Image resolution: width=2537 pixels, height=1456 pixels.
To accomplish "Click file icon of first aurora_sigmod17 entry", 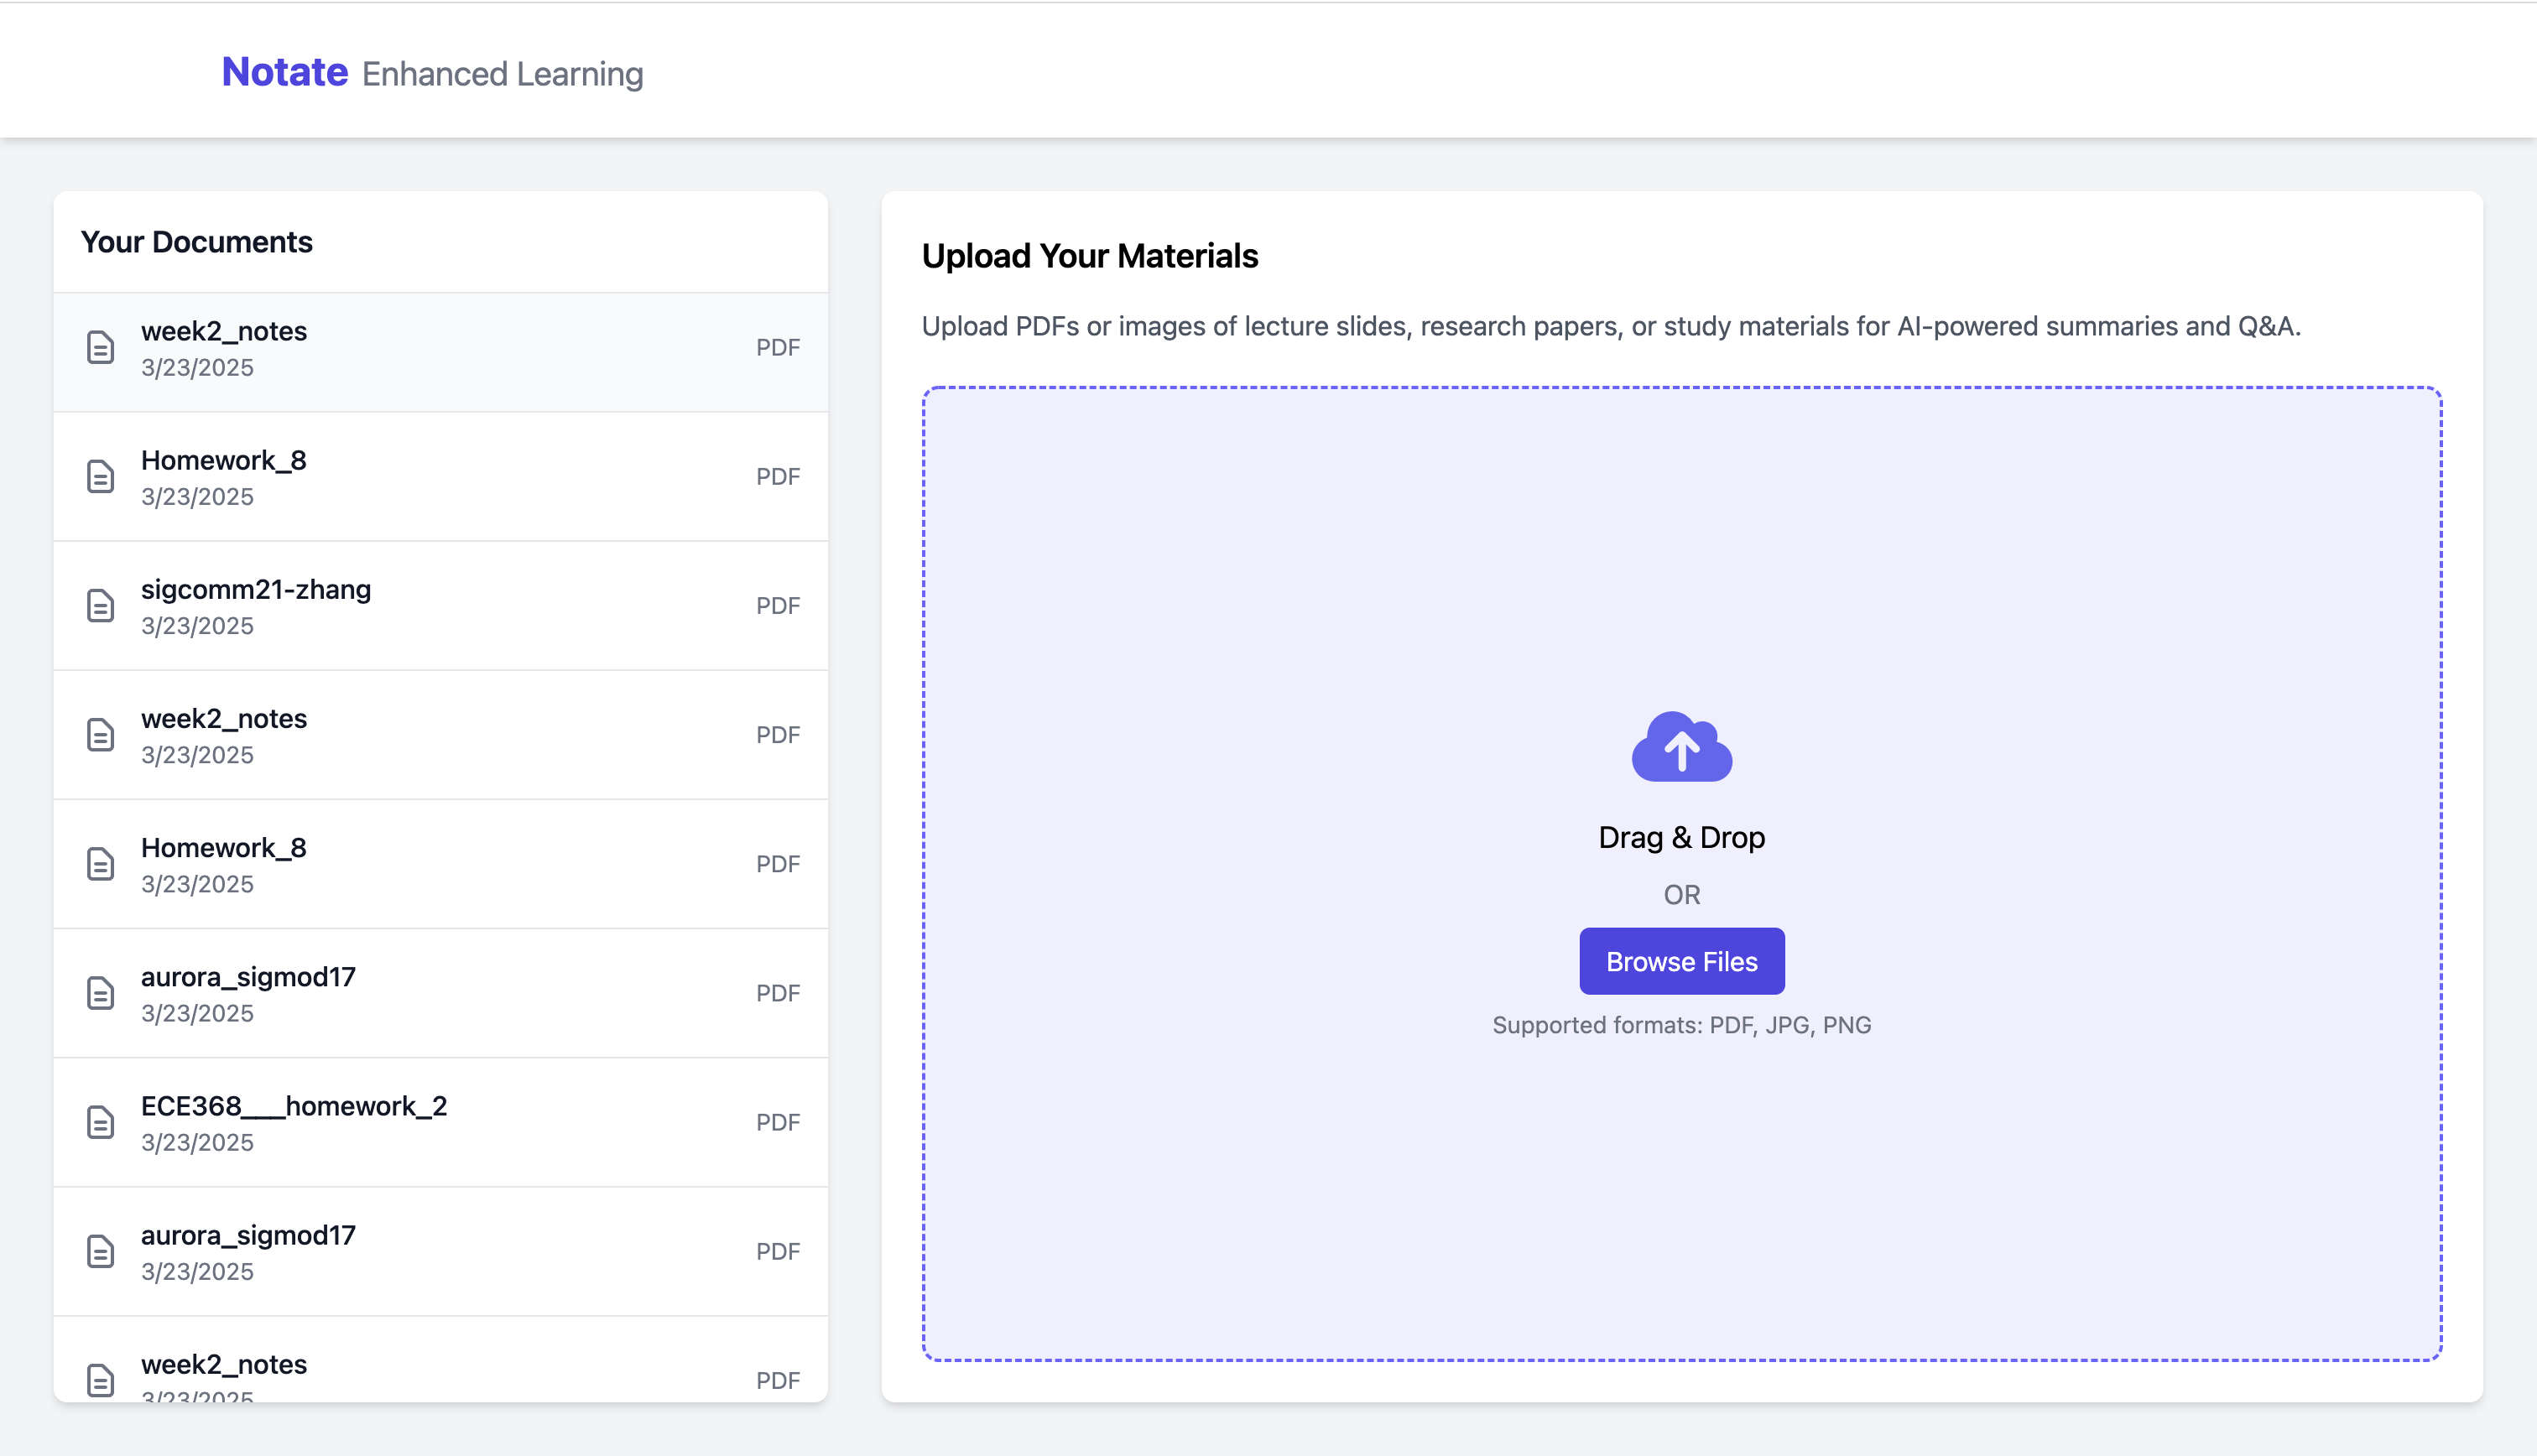I will (x=100, y=993).
